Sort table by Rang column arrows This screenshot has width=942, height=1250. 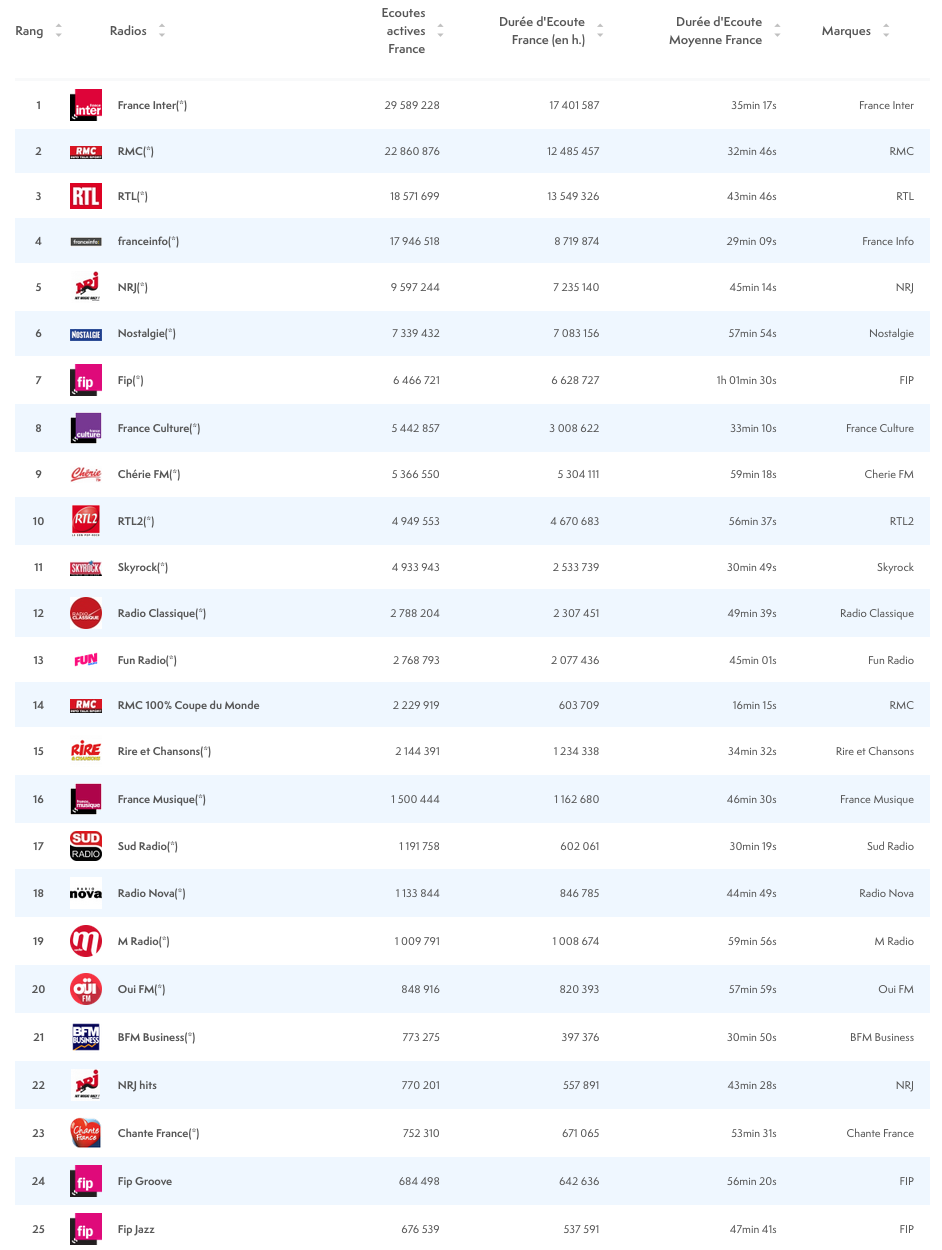[x=58, y=31]
